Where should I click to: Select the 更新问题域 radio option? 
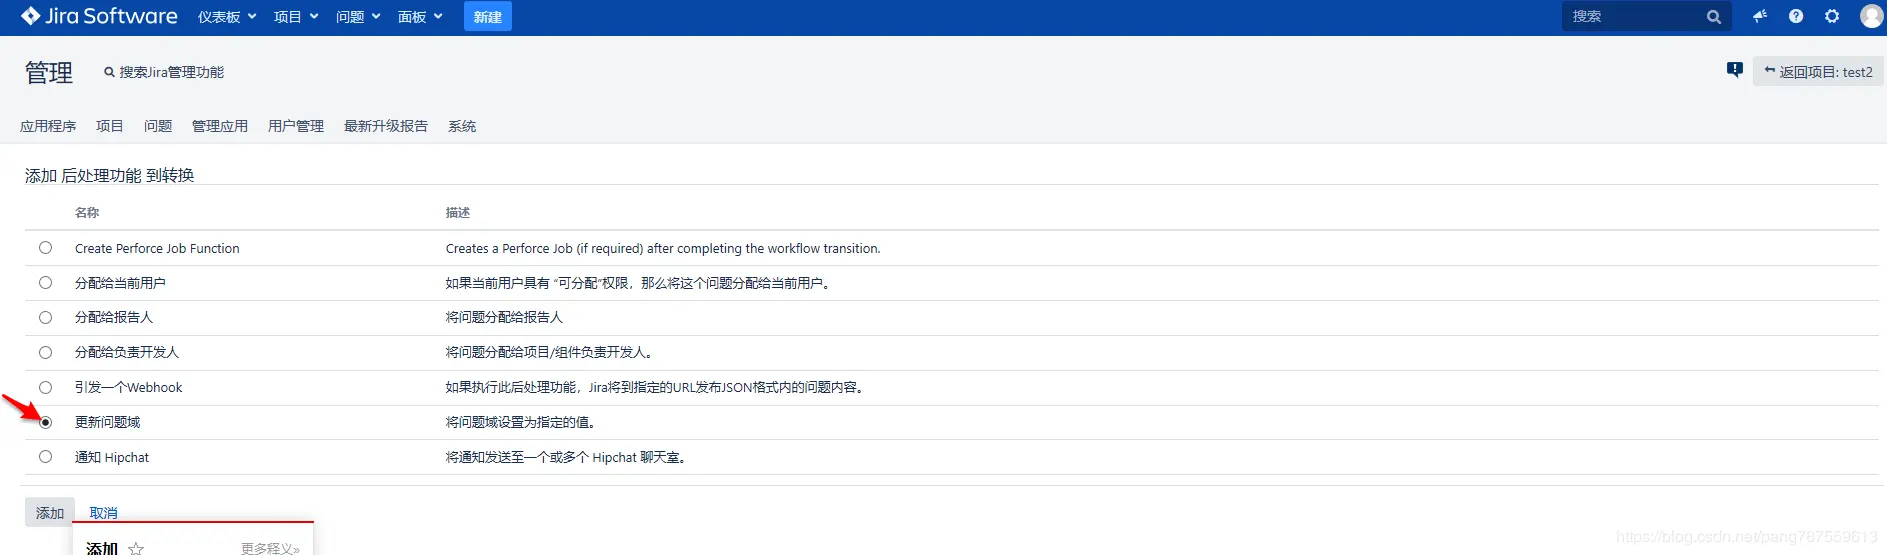tap(45, 422)
